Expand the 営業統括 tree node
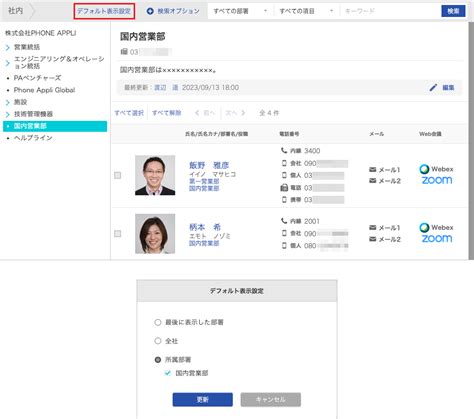Viewport: 474px width, 419px height. pos(8,48)
